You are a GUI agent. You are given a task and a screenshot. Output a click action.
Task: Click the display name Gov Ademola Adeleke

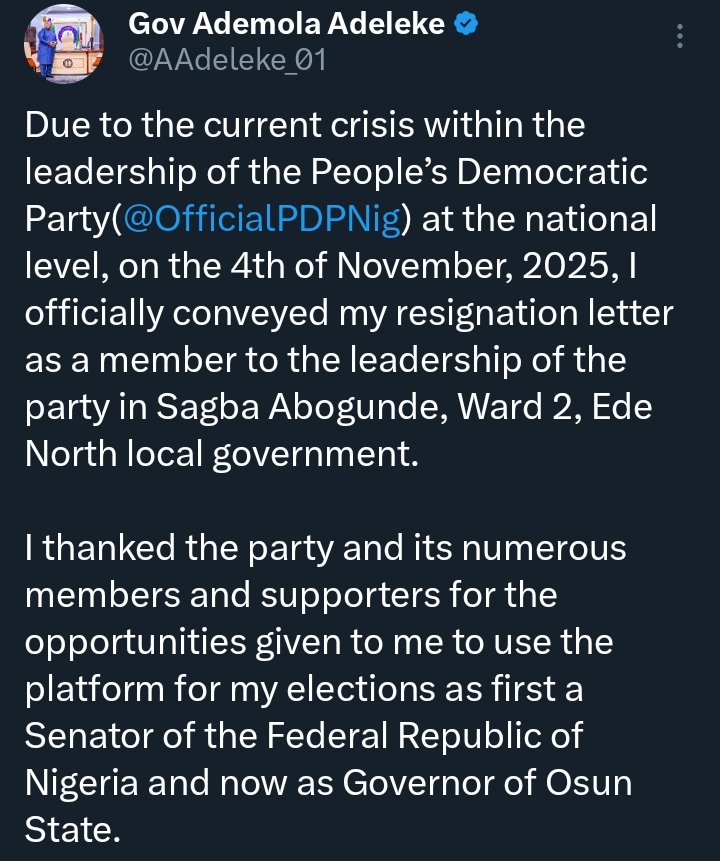pos(287,26)
